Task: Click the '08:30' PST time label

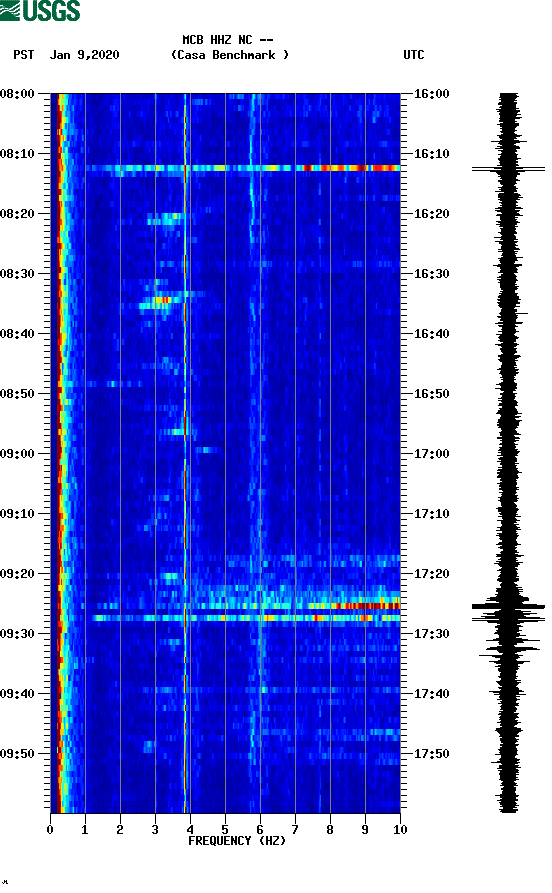Action: pos(17,273)
